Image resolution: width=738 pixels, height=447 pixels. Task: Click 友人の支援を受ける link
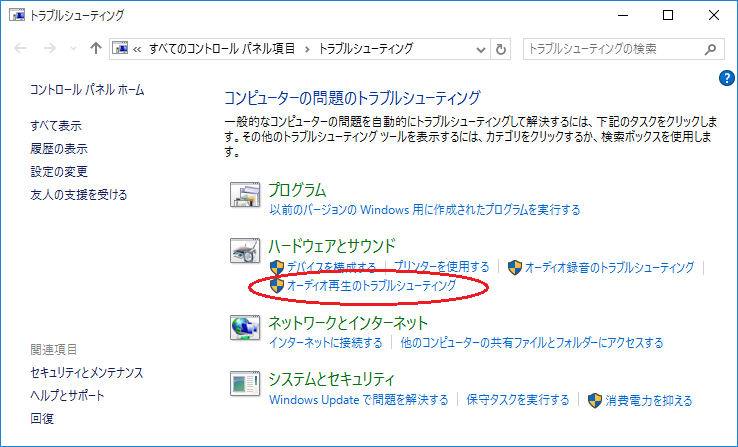click(x=79, y=195)
